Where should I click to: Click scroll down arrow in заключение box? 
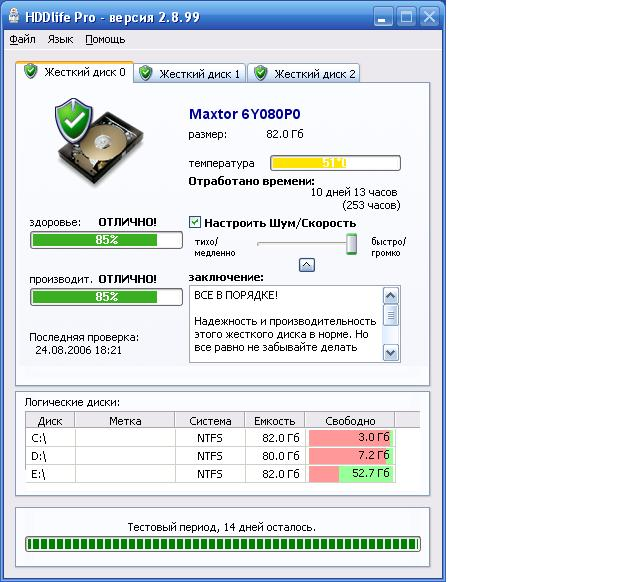391,353
